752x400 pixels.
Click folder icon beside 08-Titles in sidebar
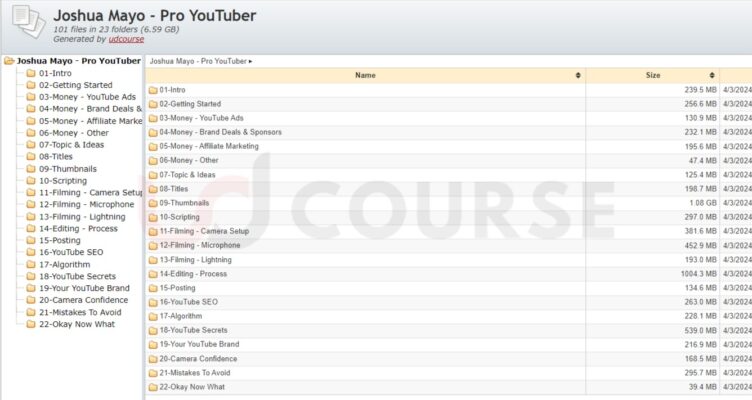coord(31,157)
